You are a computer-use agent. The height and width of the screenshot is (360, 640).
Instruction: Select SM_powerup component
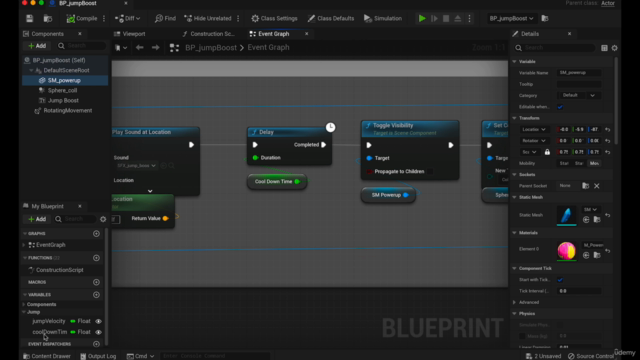(x=65, y=80)
